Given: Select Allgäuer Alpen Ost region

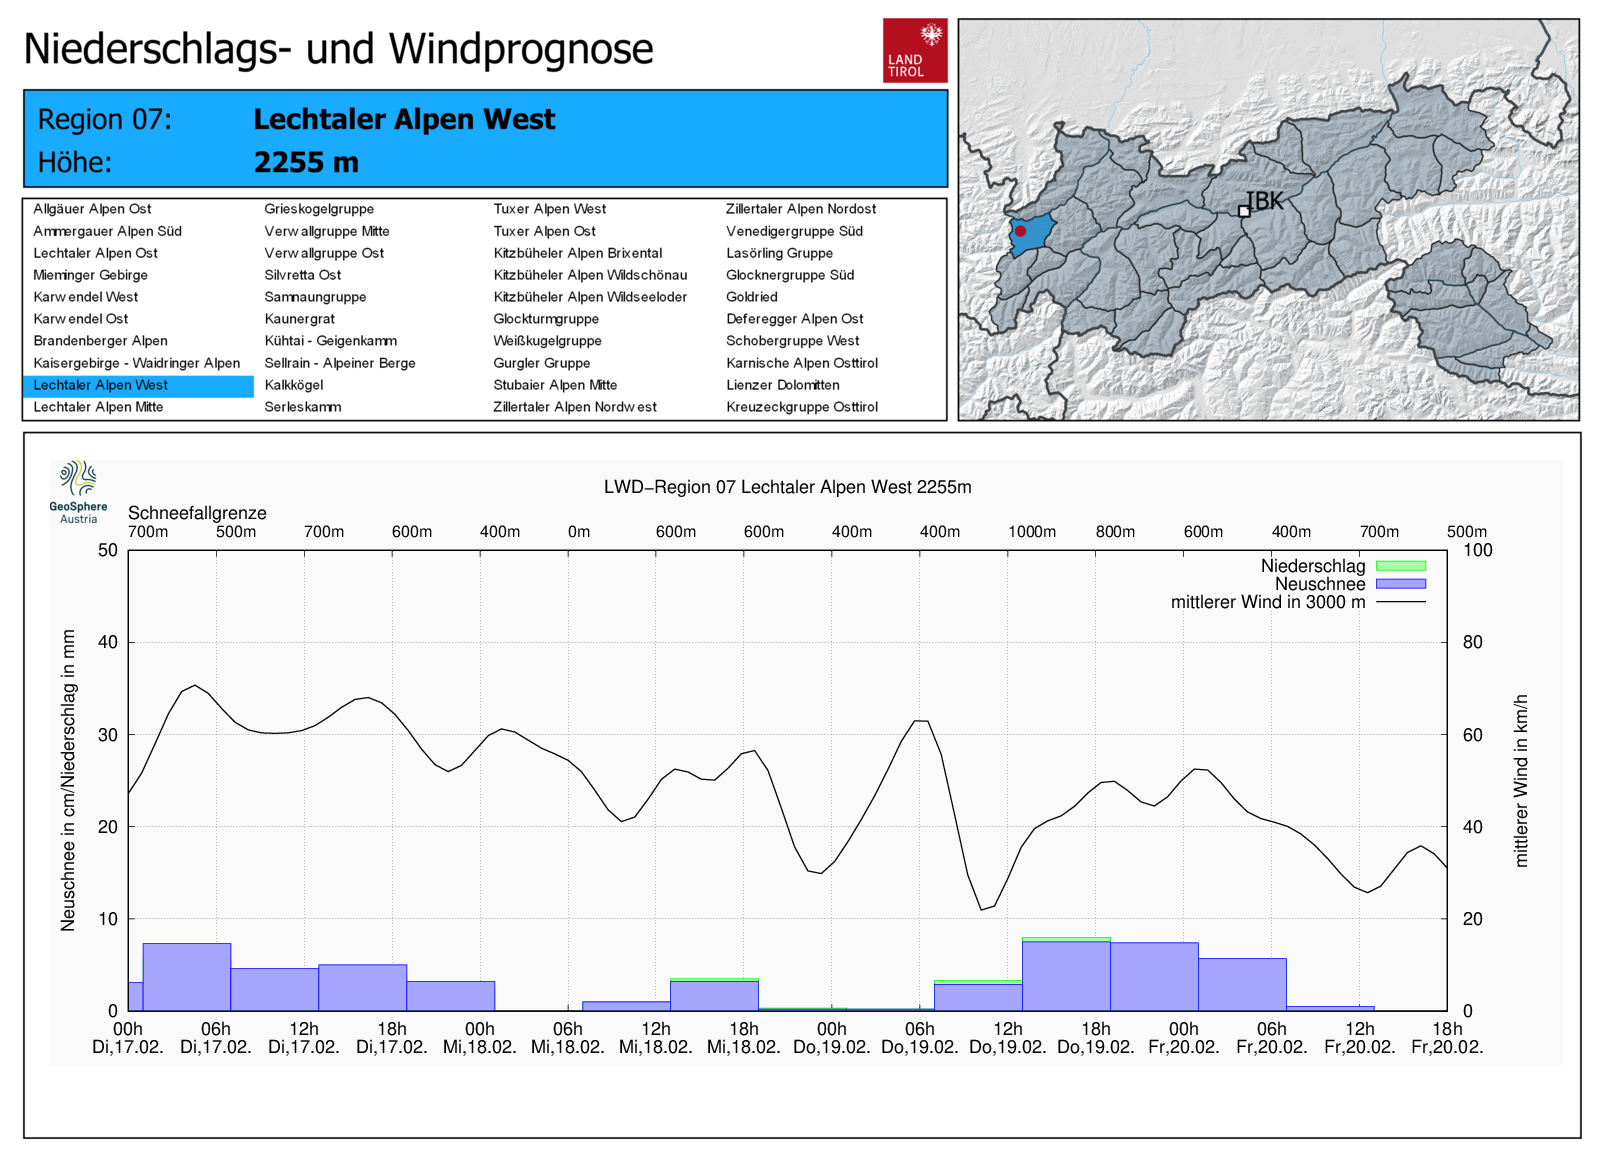Looking at the screenshot, I should [92, 209].
